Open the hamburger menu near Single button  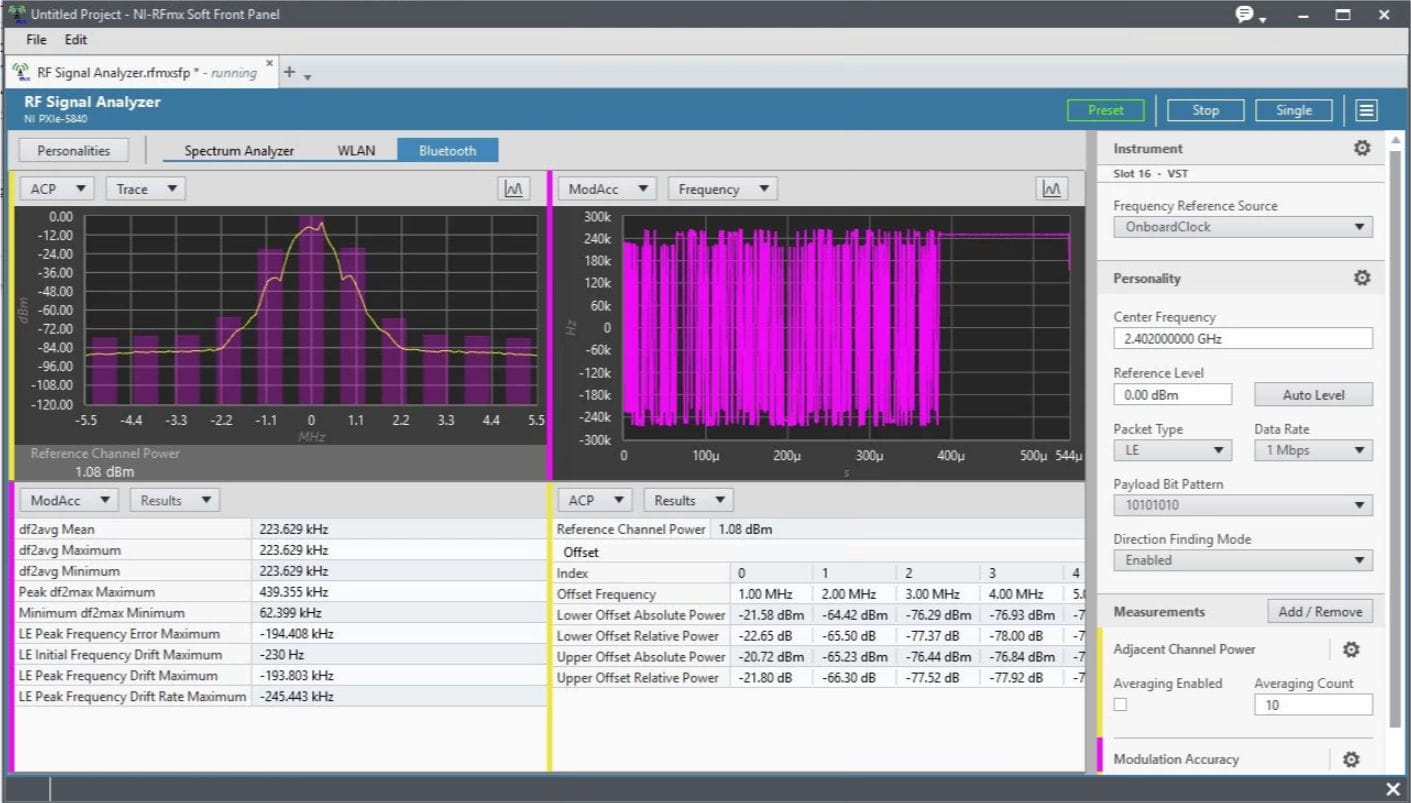point(1366,110)
